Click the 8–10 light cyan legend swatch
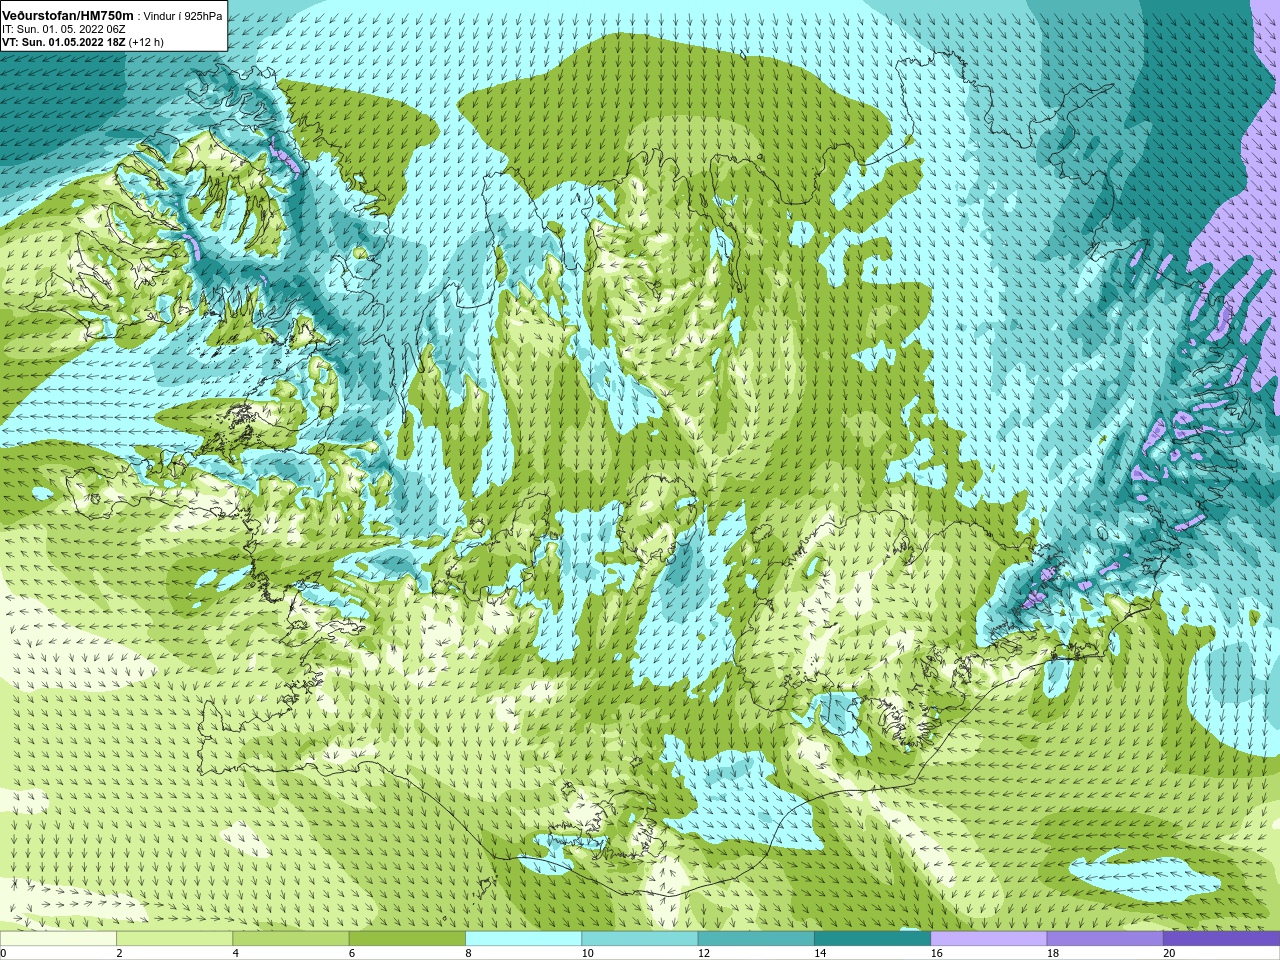The height and width of the screenshot is (960, 1280). 523,939
